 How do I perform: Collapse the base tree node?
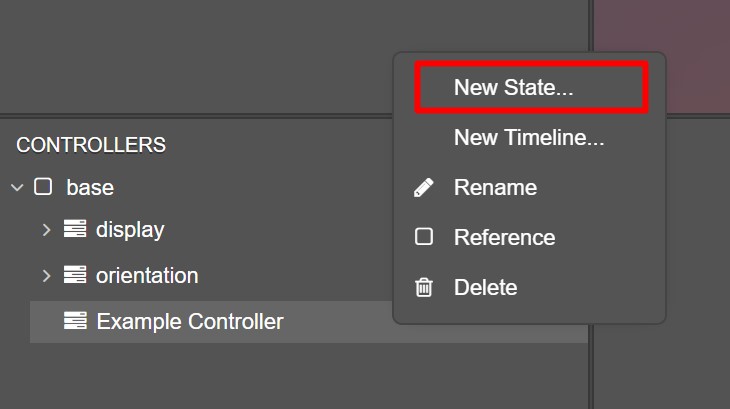(17, 188)
